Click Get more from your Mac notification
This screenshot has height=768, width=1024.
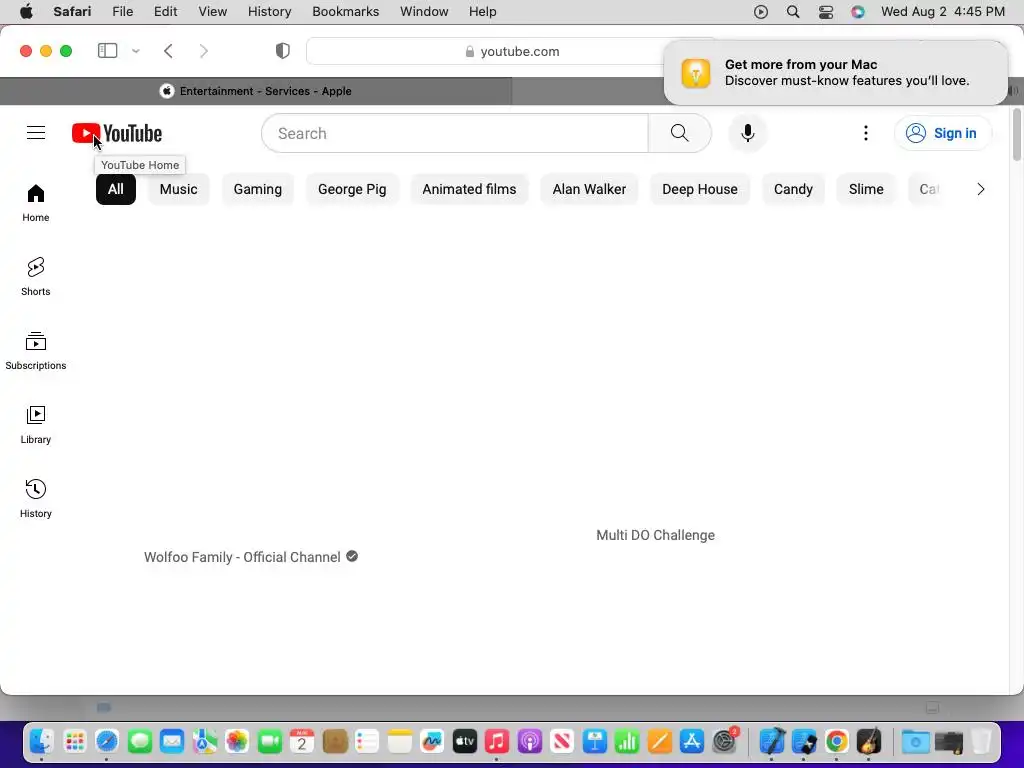coord(836,72)
